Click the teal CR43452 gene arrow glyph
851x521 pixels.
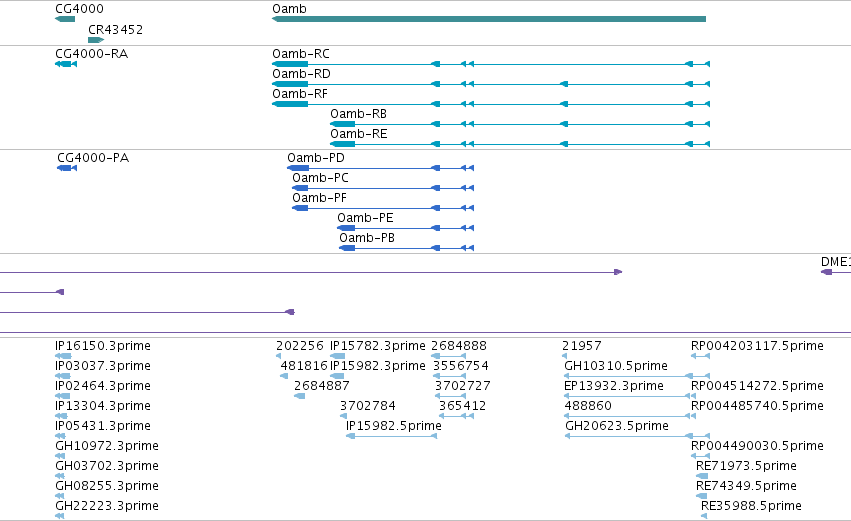(96, 40)
